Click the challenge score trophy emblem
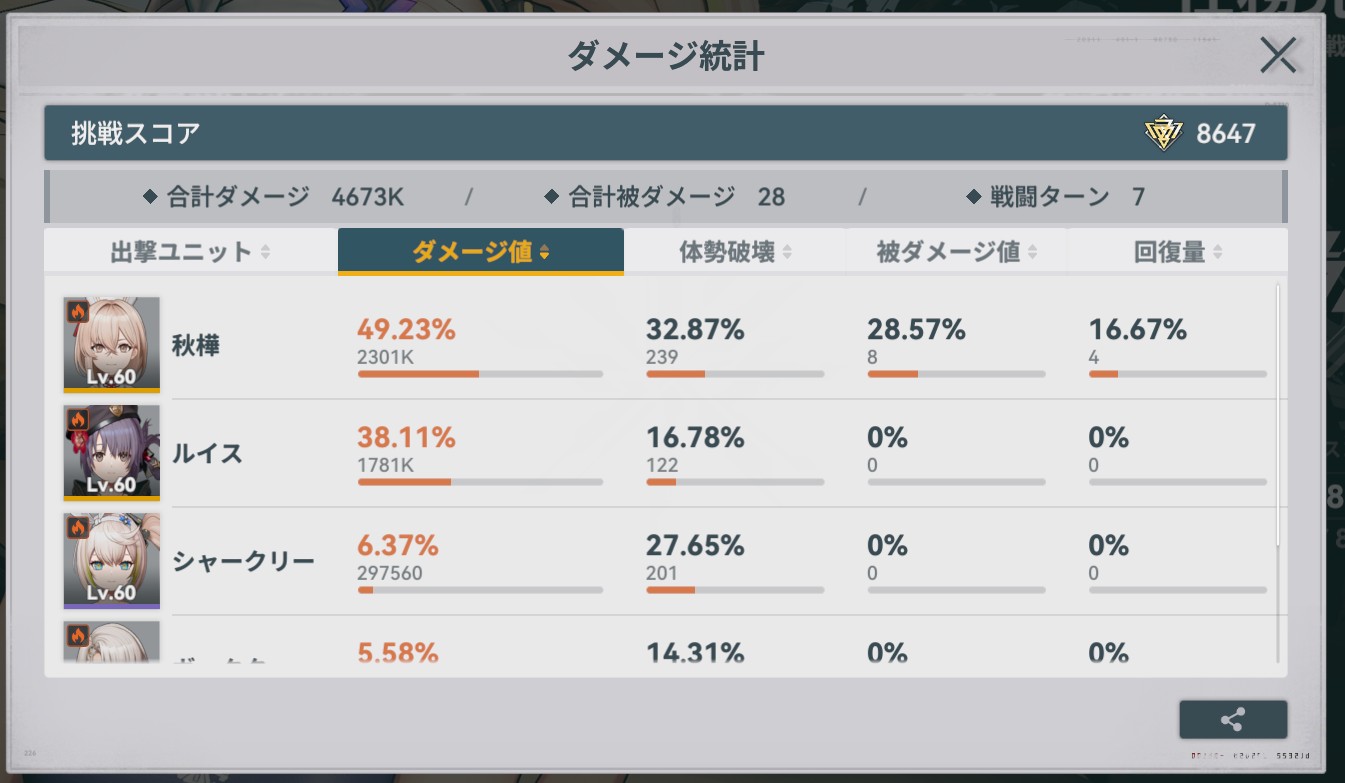1345x783 pixels. coord(1163,133)
